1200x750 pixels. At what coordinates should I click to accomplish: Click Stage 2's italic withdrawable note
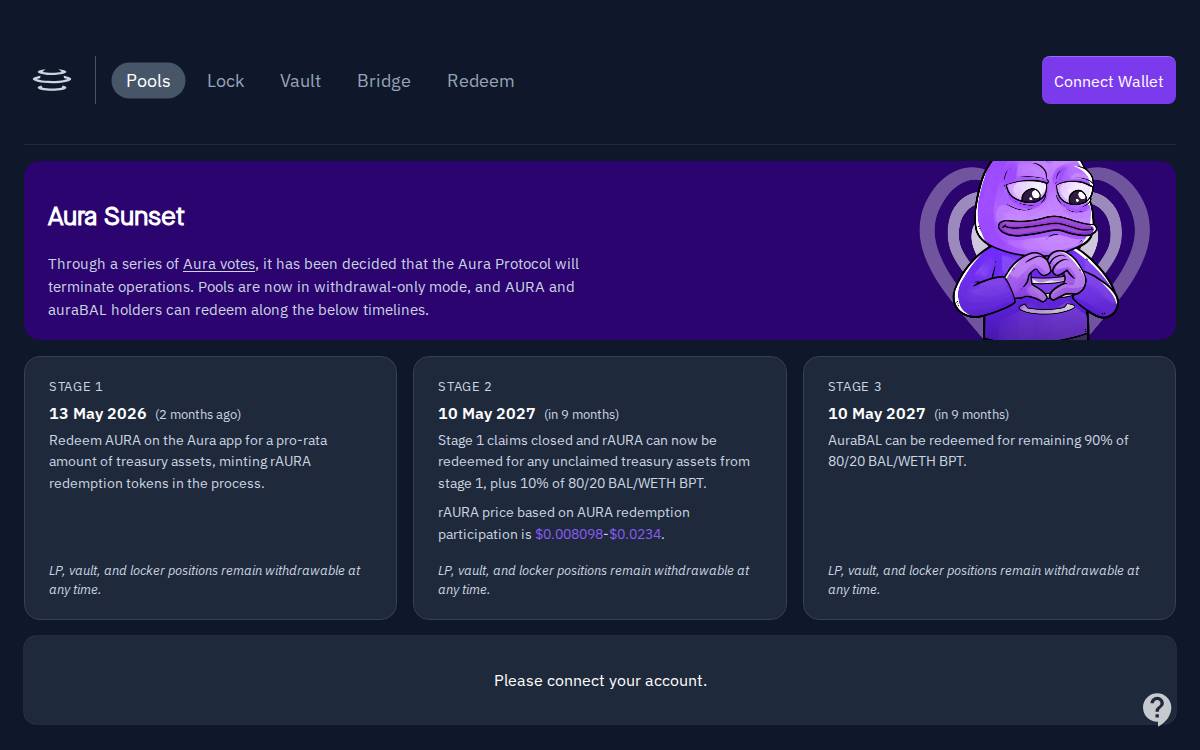coord(594,580)
